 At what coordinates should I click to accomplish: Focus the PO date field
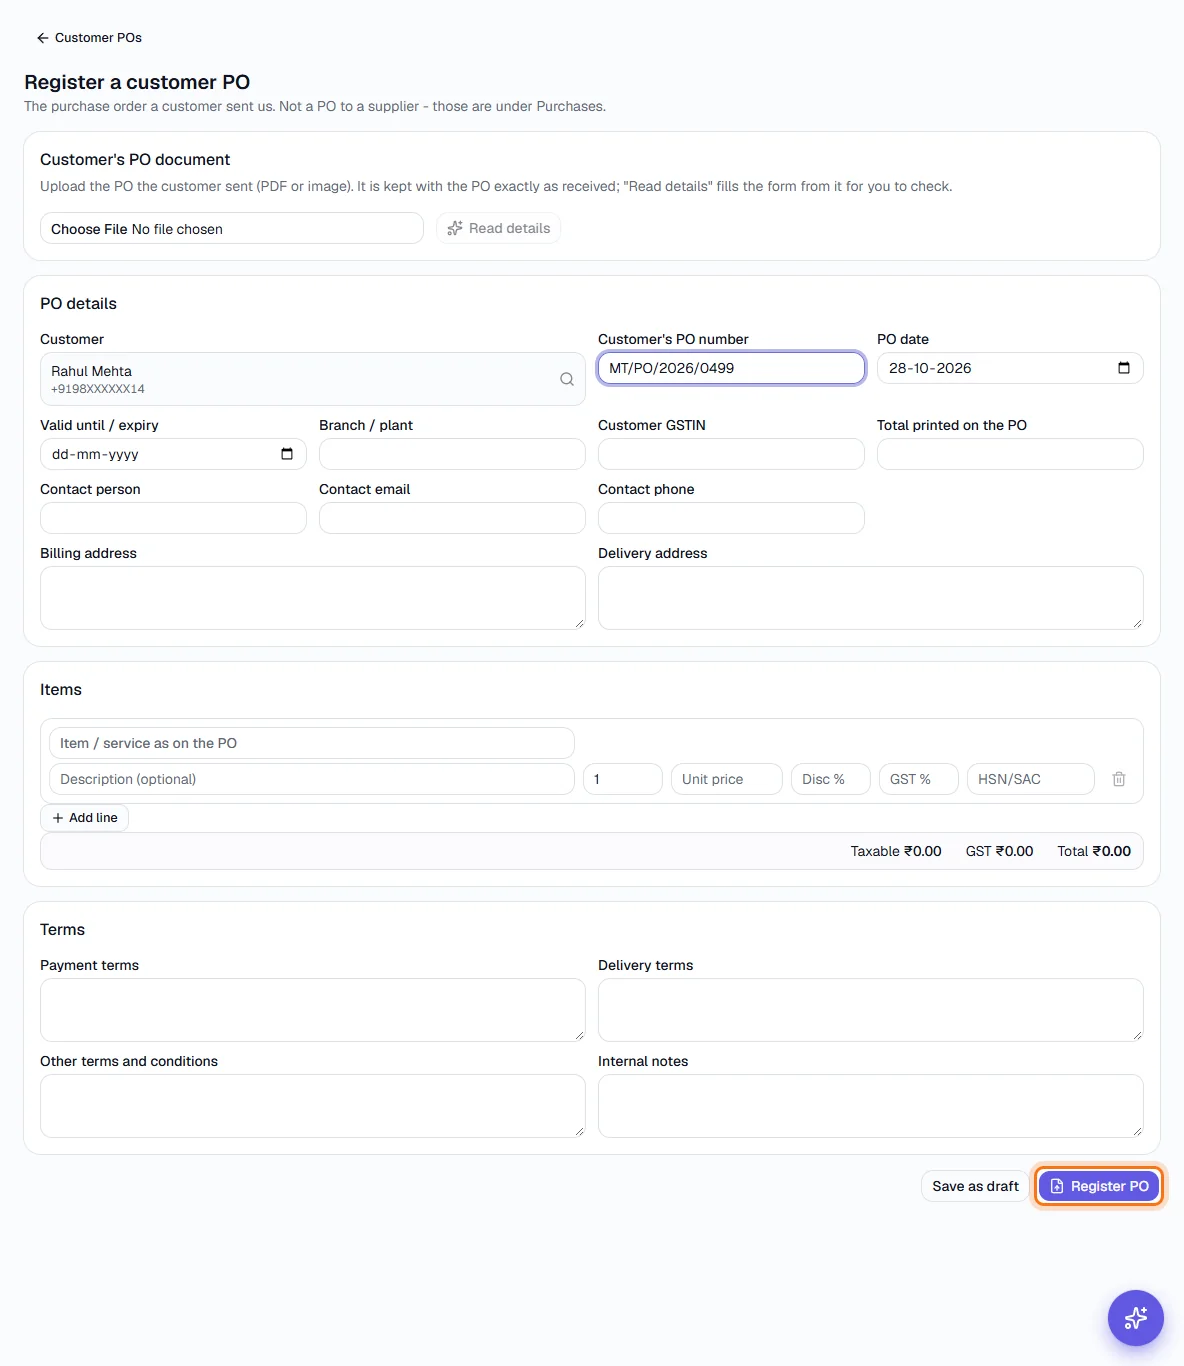pyautogui.click(x=1010, y=368)
